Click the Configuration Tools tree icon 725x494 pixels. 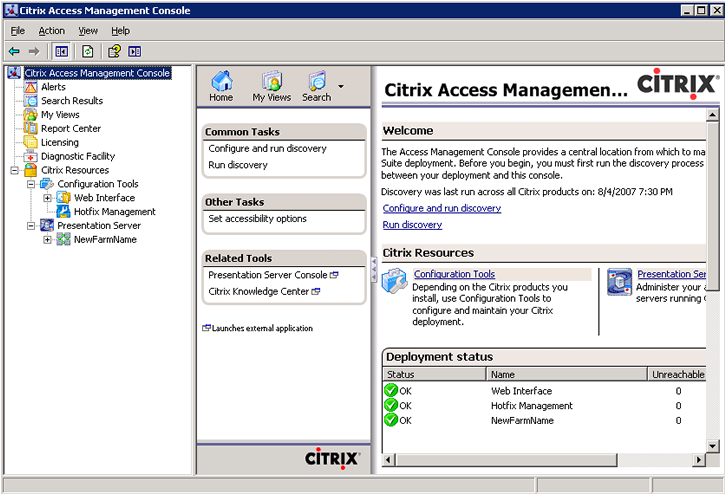pyautogui.click(x=47, y=184)
